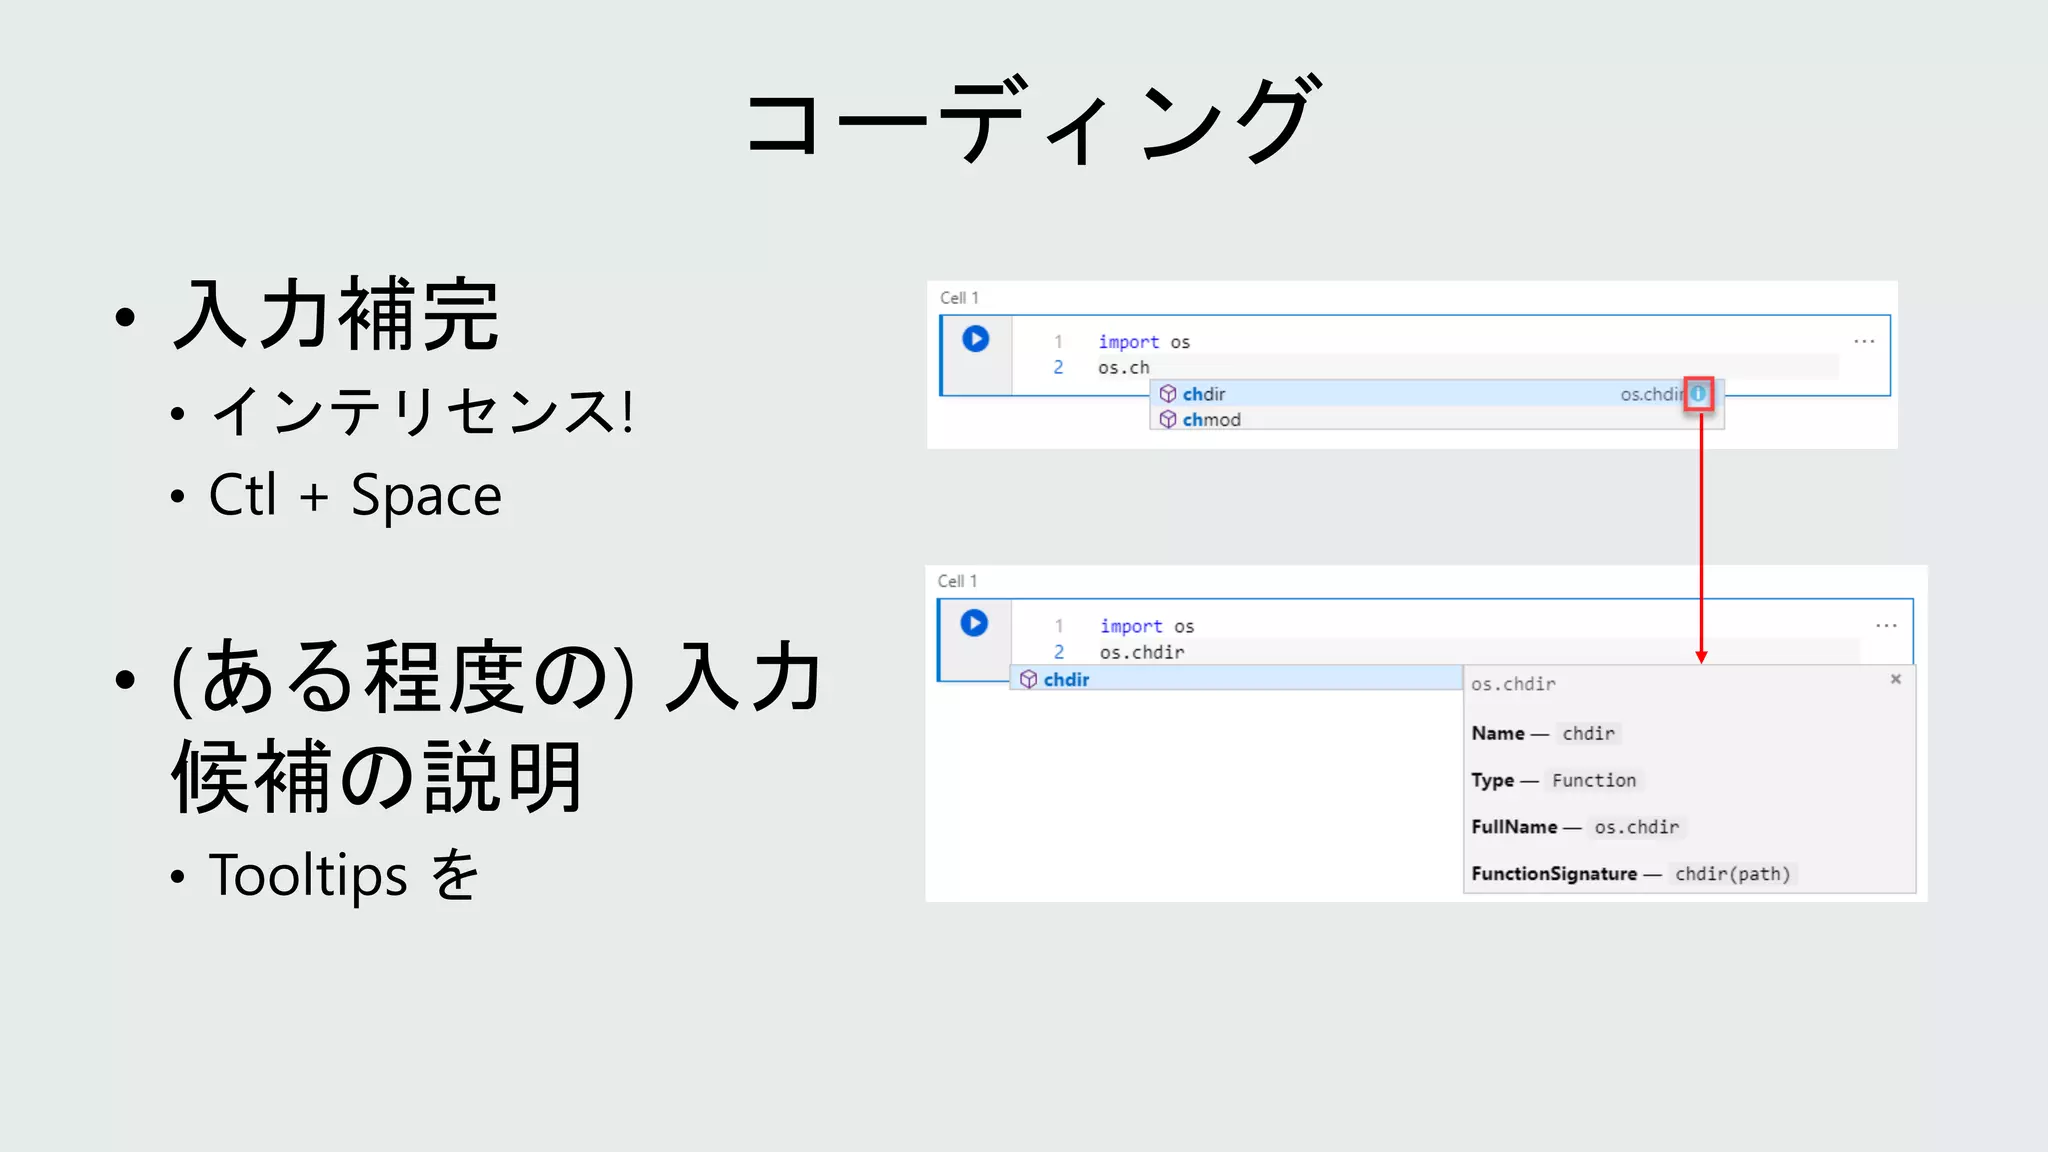Select the chdir suggestion in upper autocomplete list
The width and height of the screenshot is (2048, 1152).
1436,394
